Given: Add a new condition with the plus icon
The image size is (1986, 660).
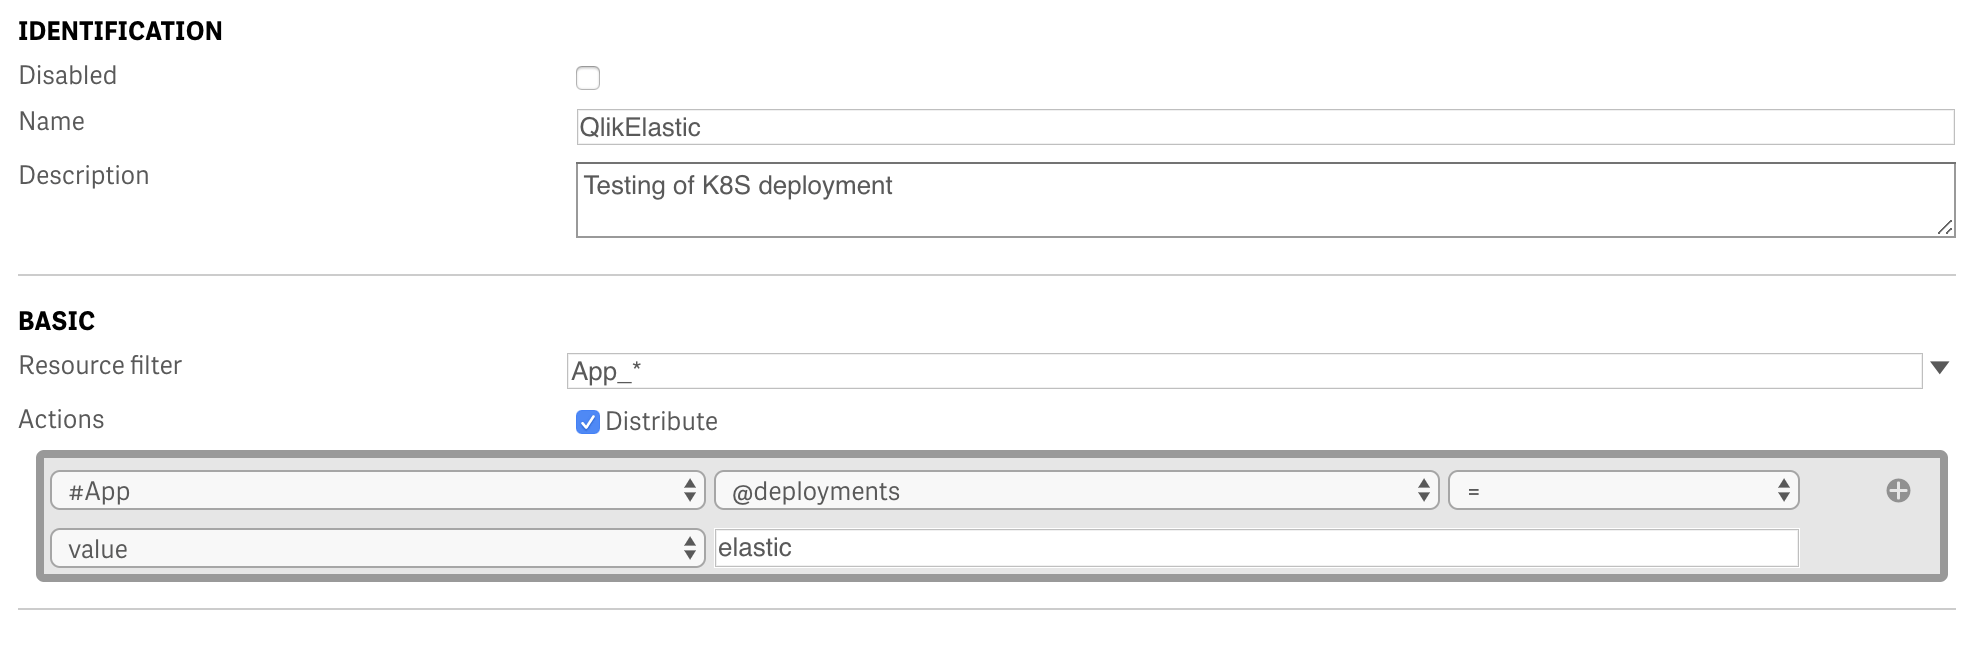Looking at the screenshot, I should point(1898,491).
